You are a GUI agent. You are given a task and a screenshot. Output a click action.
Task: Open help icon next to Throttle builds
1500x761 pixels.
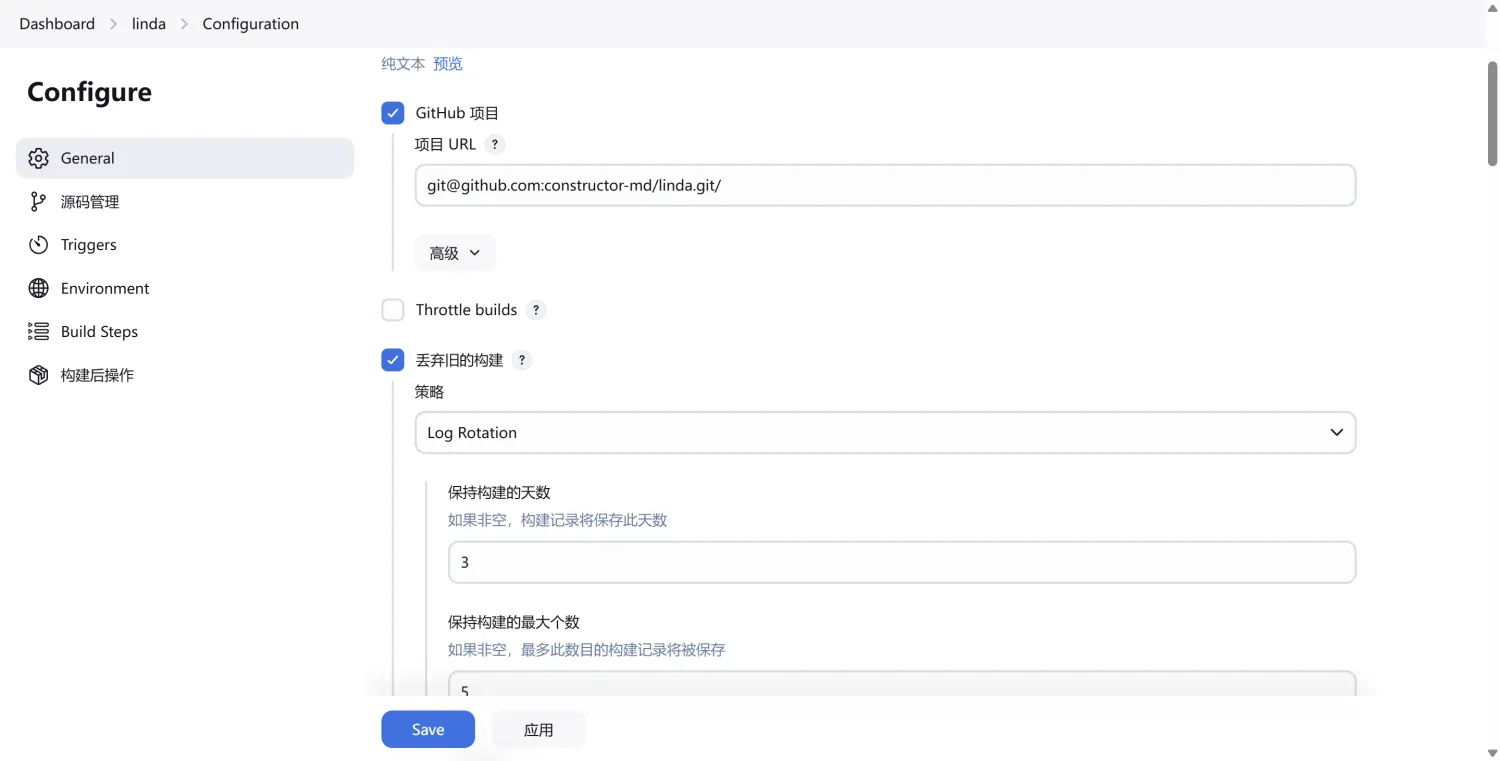point(536,310)
